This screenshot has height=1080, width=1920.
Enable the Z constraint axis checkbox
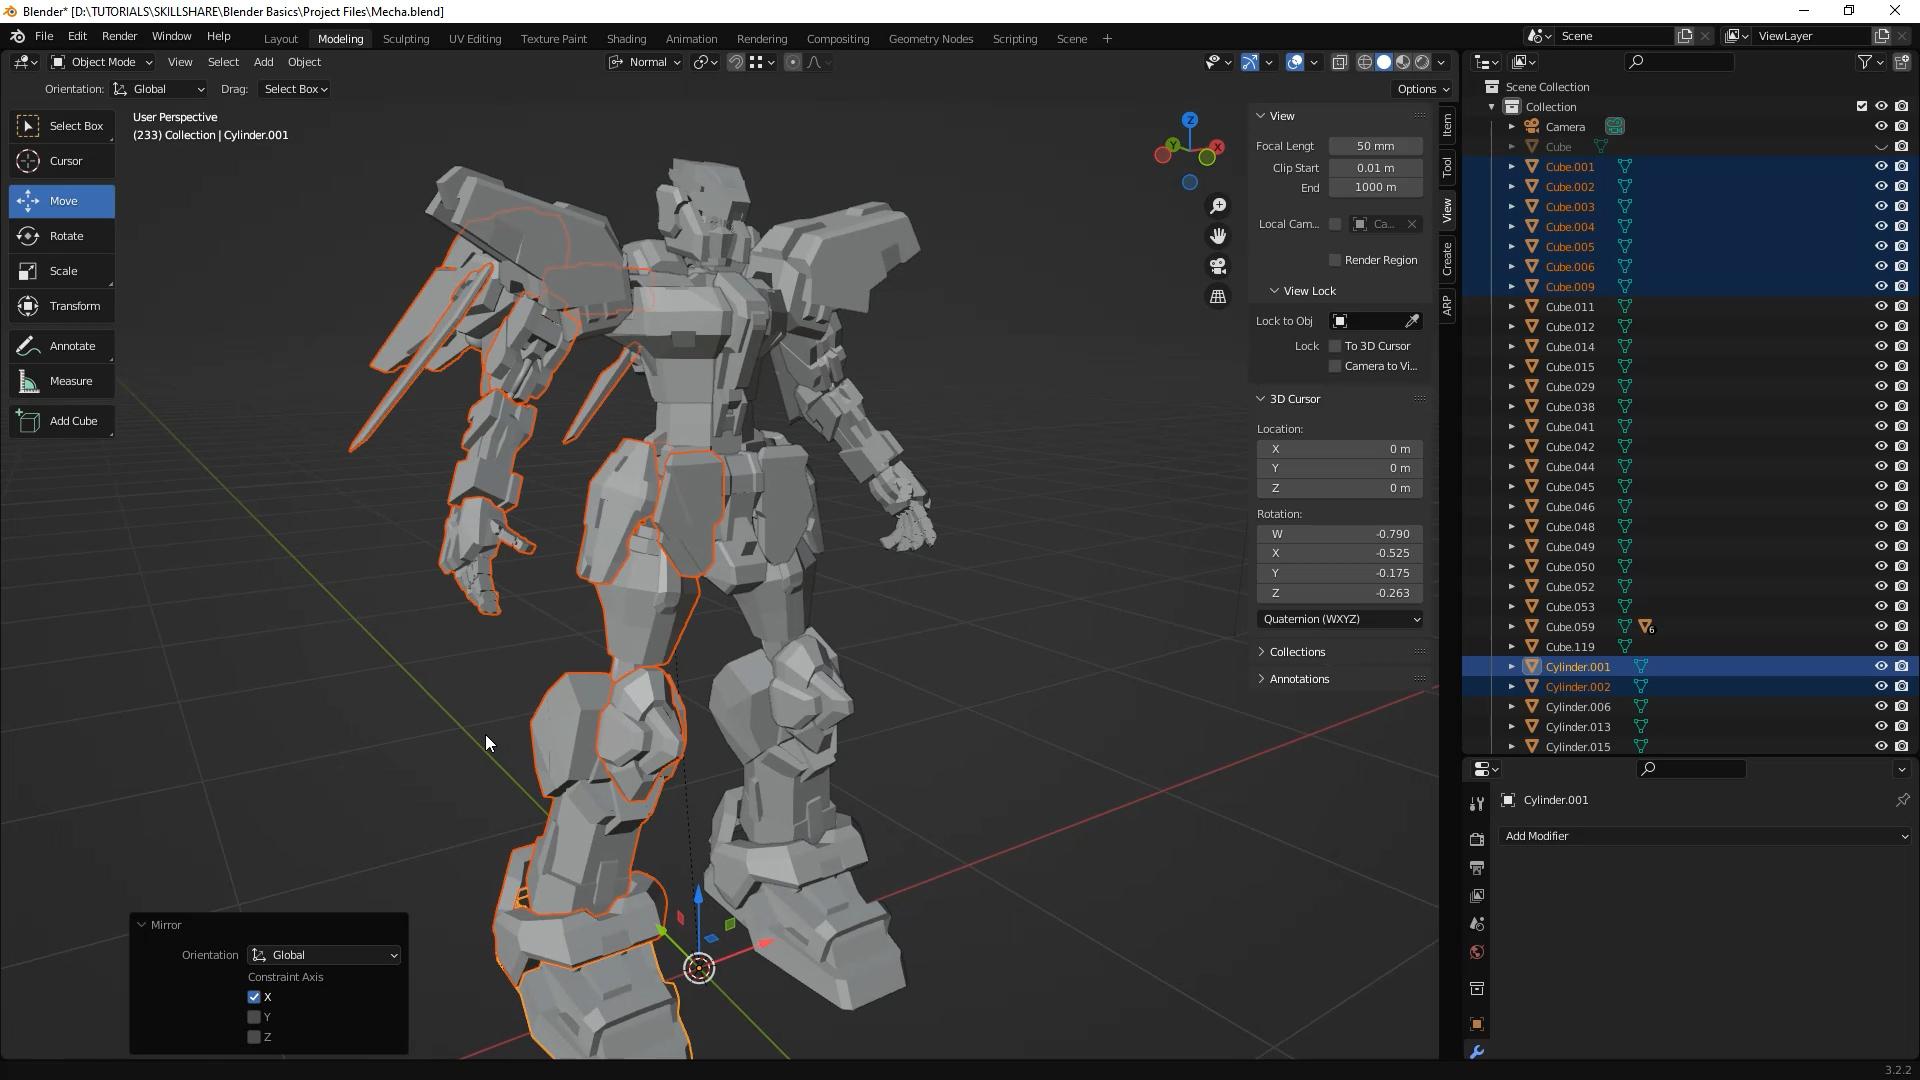pyautogui.click(x=254, y=1037)
